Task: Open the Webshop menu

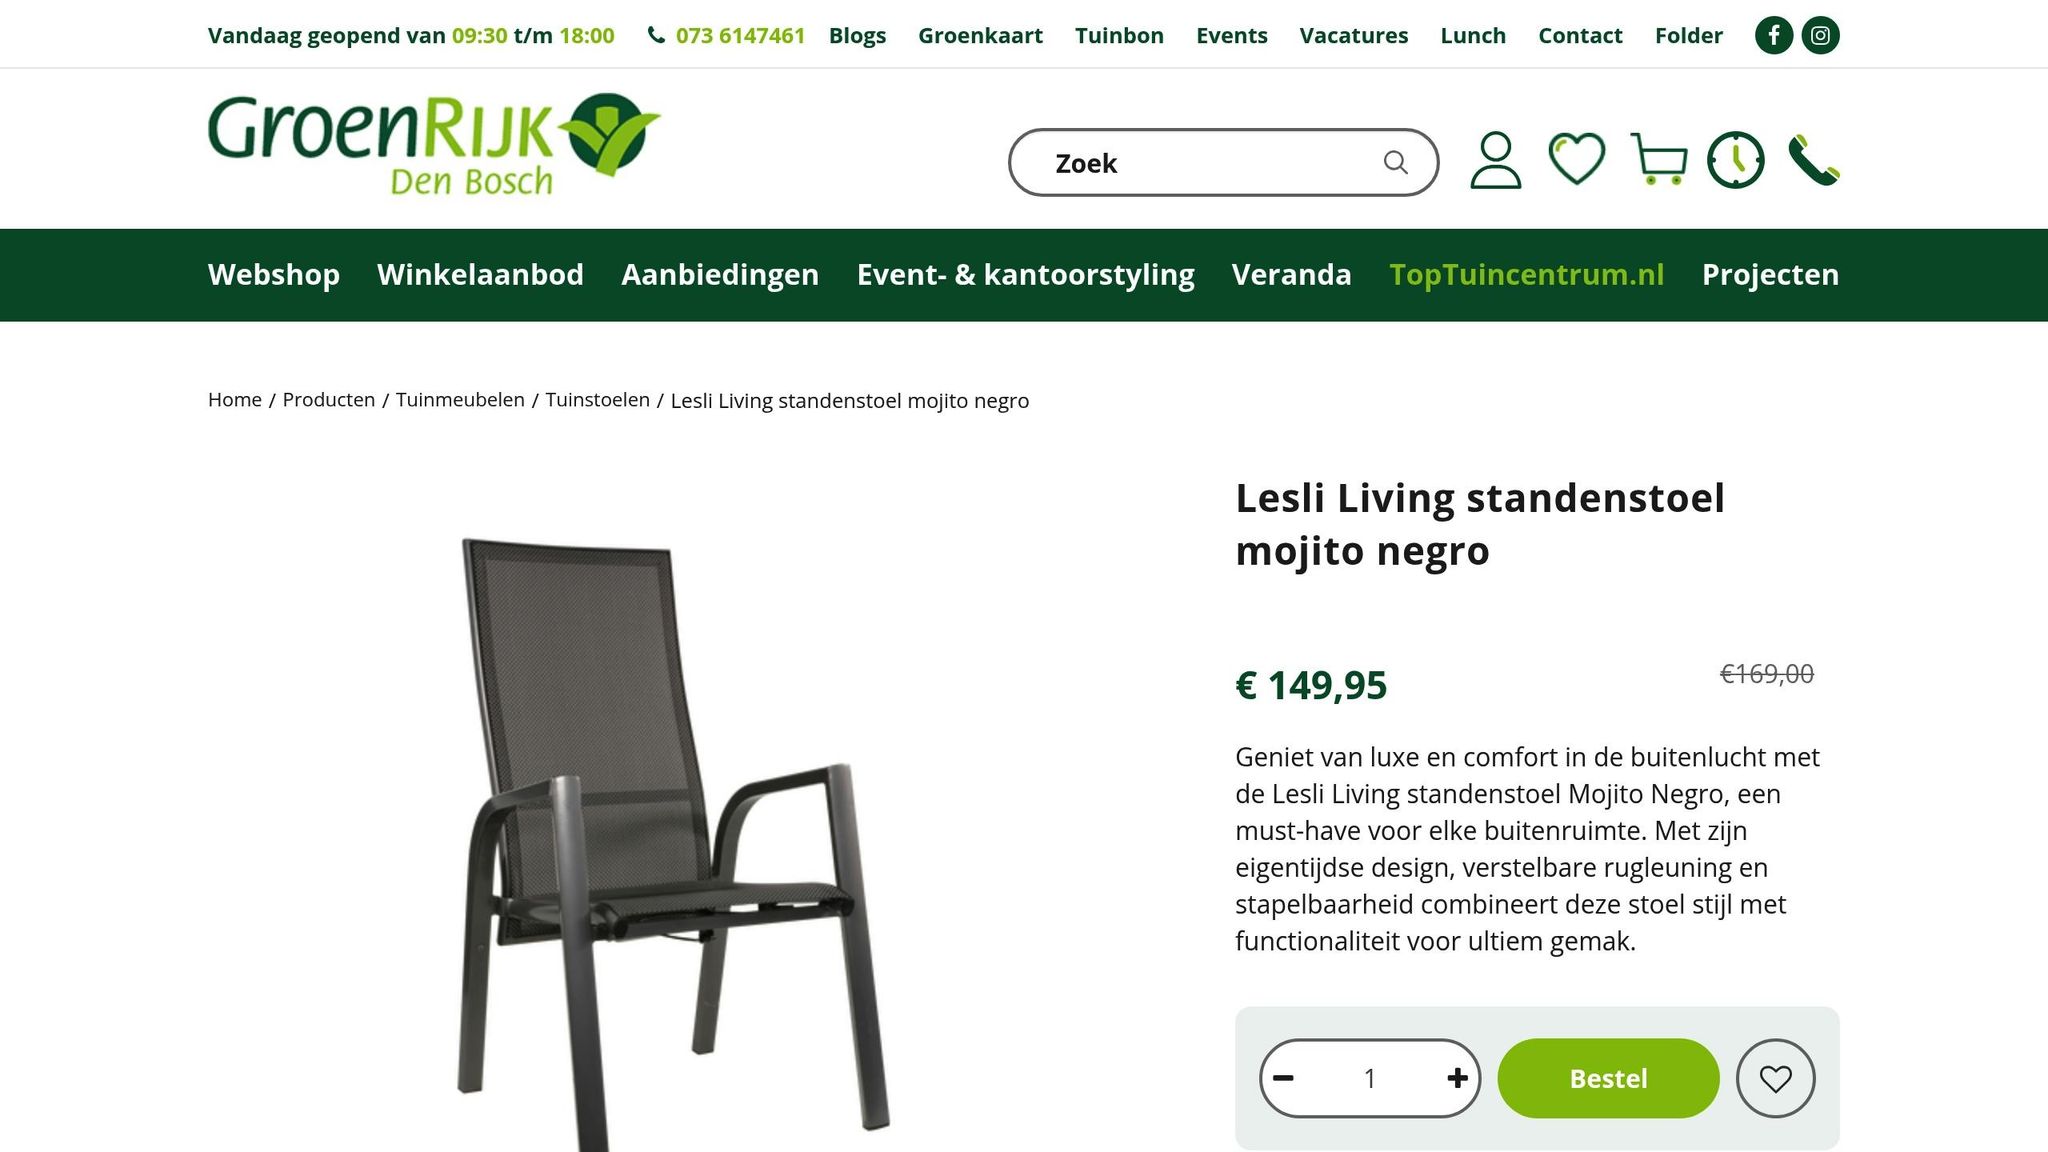Action: 274,275
